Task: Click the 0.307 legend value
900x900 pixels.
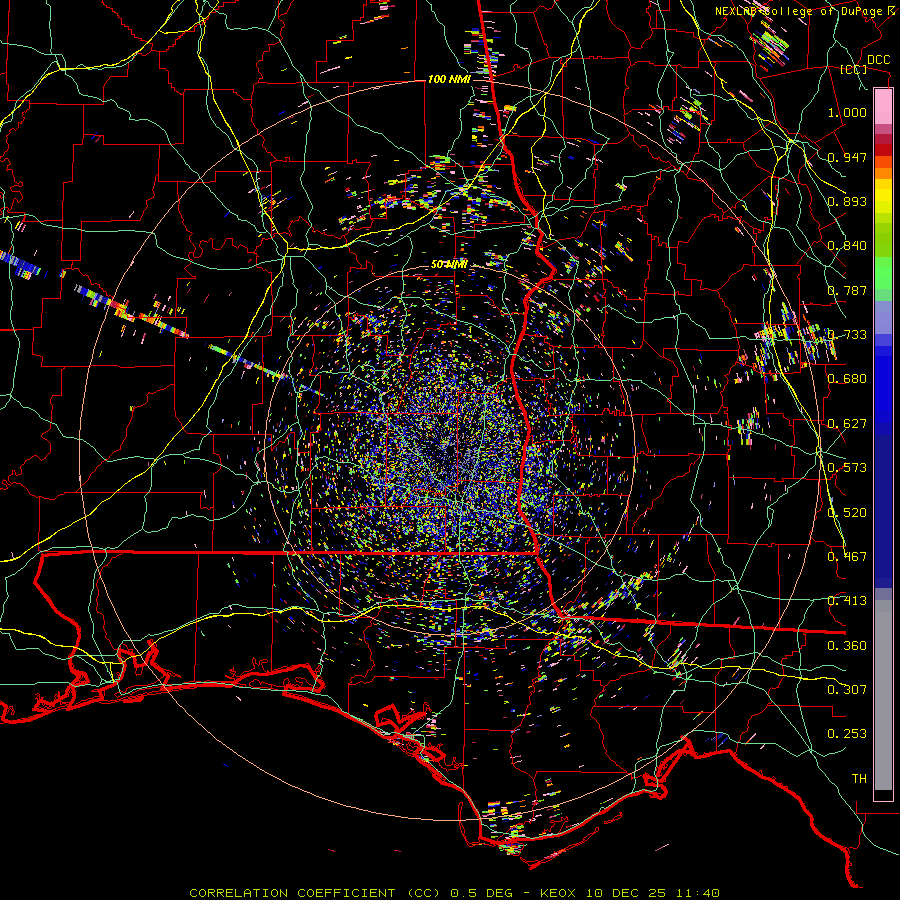Action: [847, 690]
